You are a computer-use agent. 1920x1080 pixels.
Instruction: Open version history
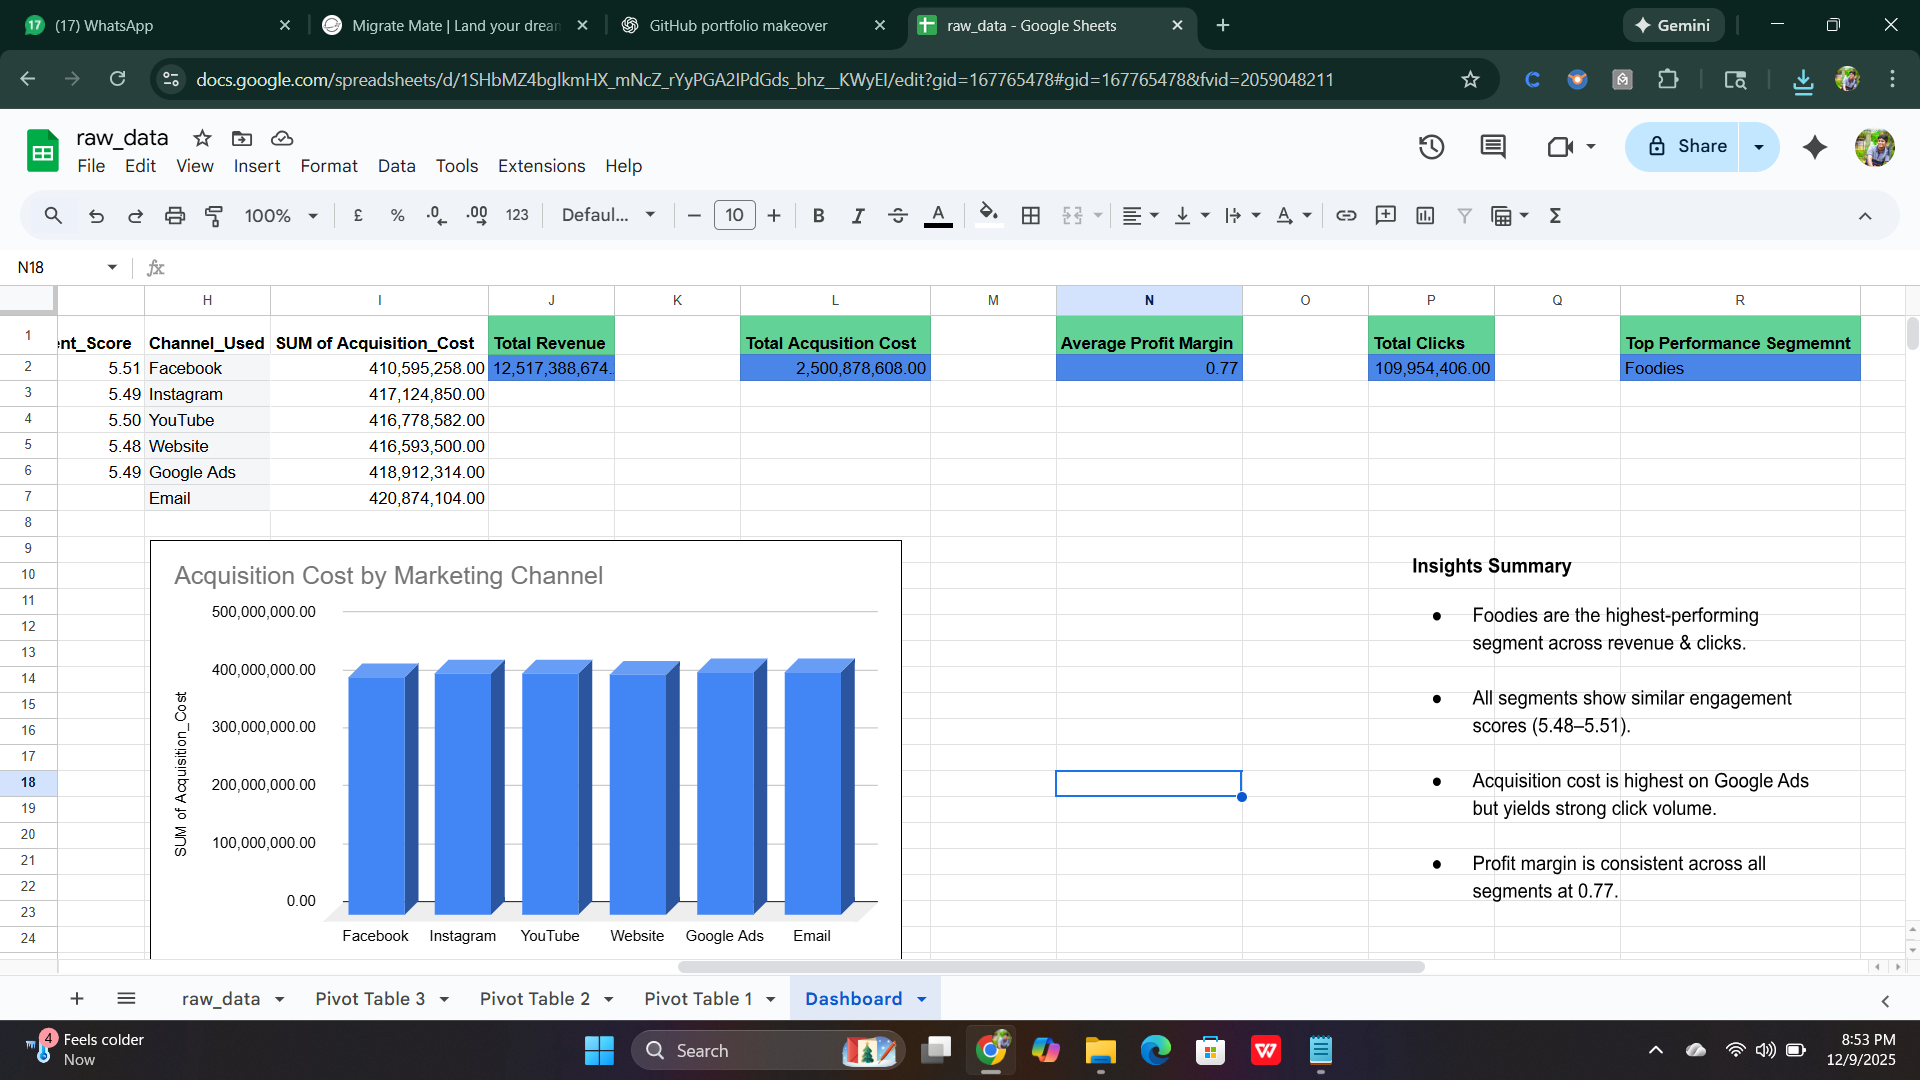point(1431,146)
